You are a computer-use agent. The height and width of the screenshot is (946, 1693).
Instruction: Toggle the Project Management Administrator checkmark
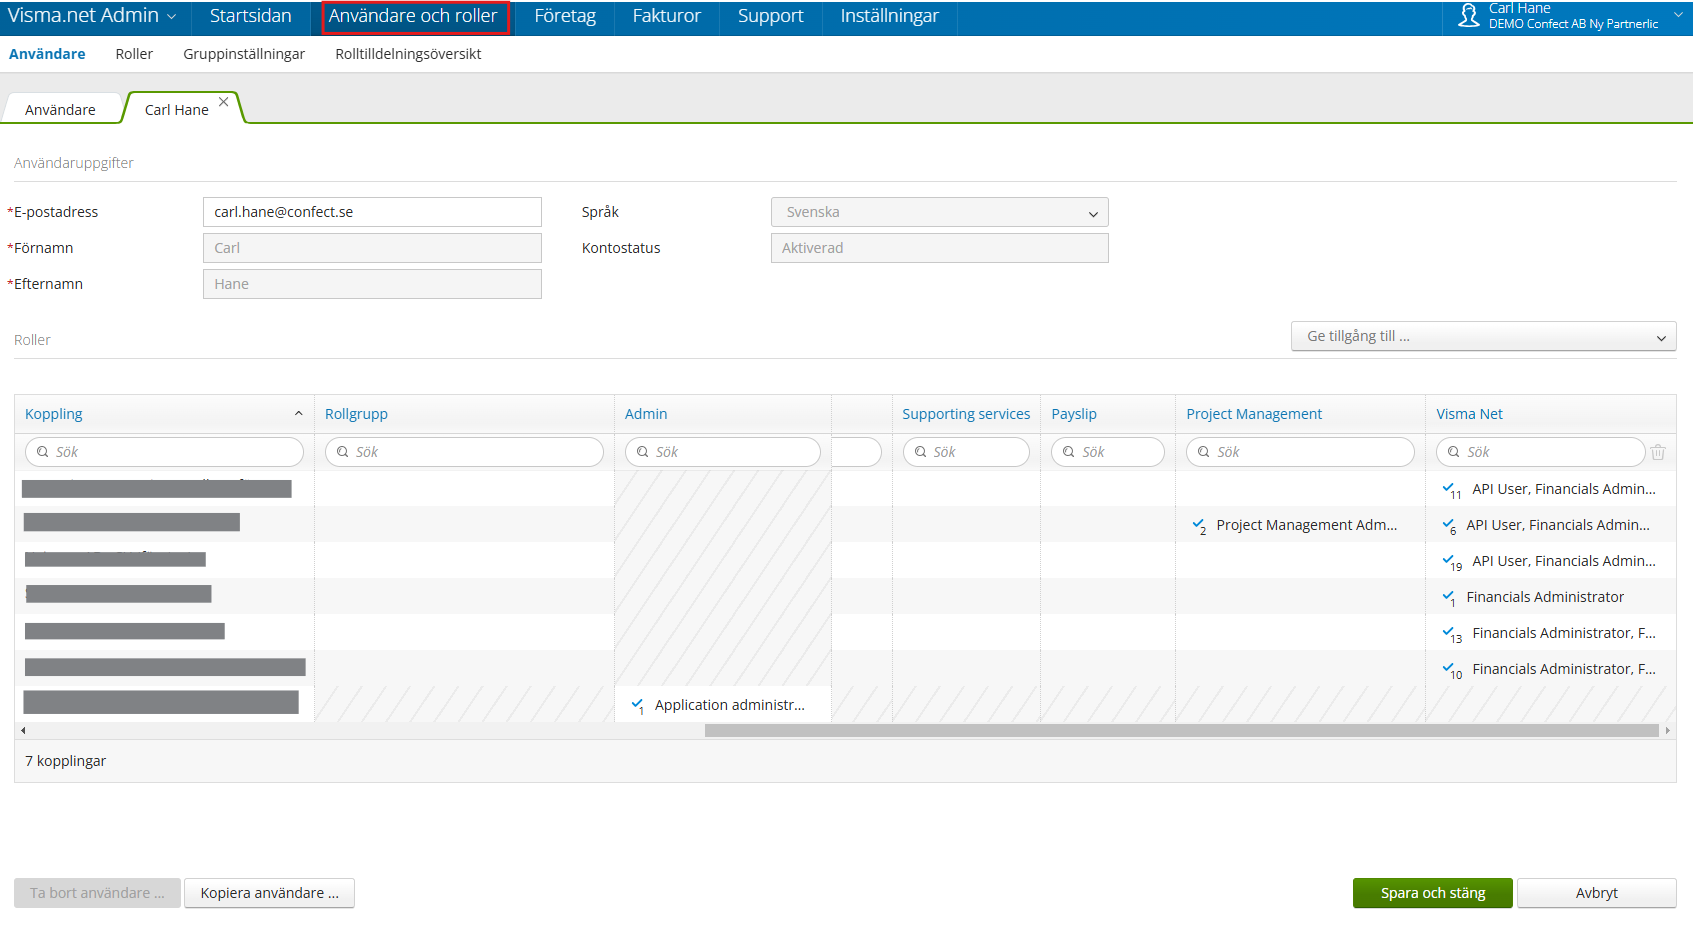(x=1198, y=525)
